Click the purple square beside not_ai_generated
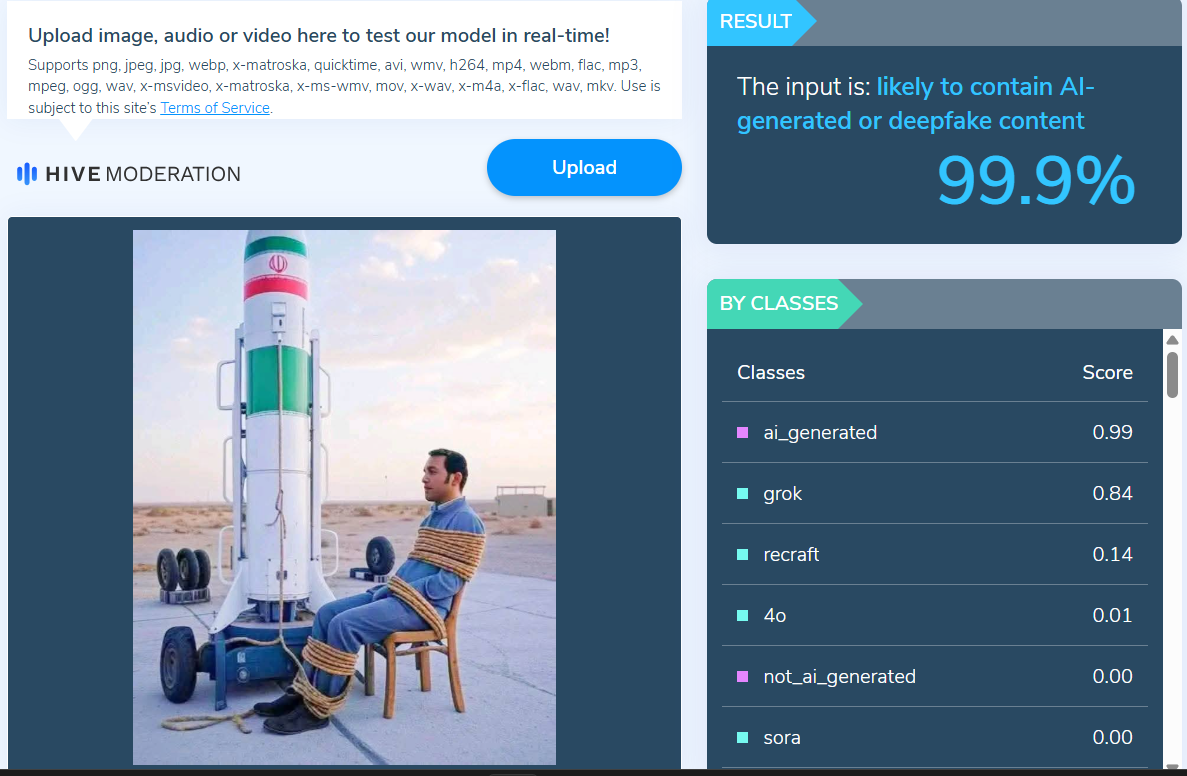The image size is (1187, 776). coord(742,677)
